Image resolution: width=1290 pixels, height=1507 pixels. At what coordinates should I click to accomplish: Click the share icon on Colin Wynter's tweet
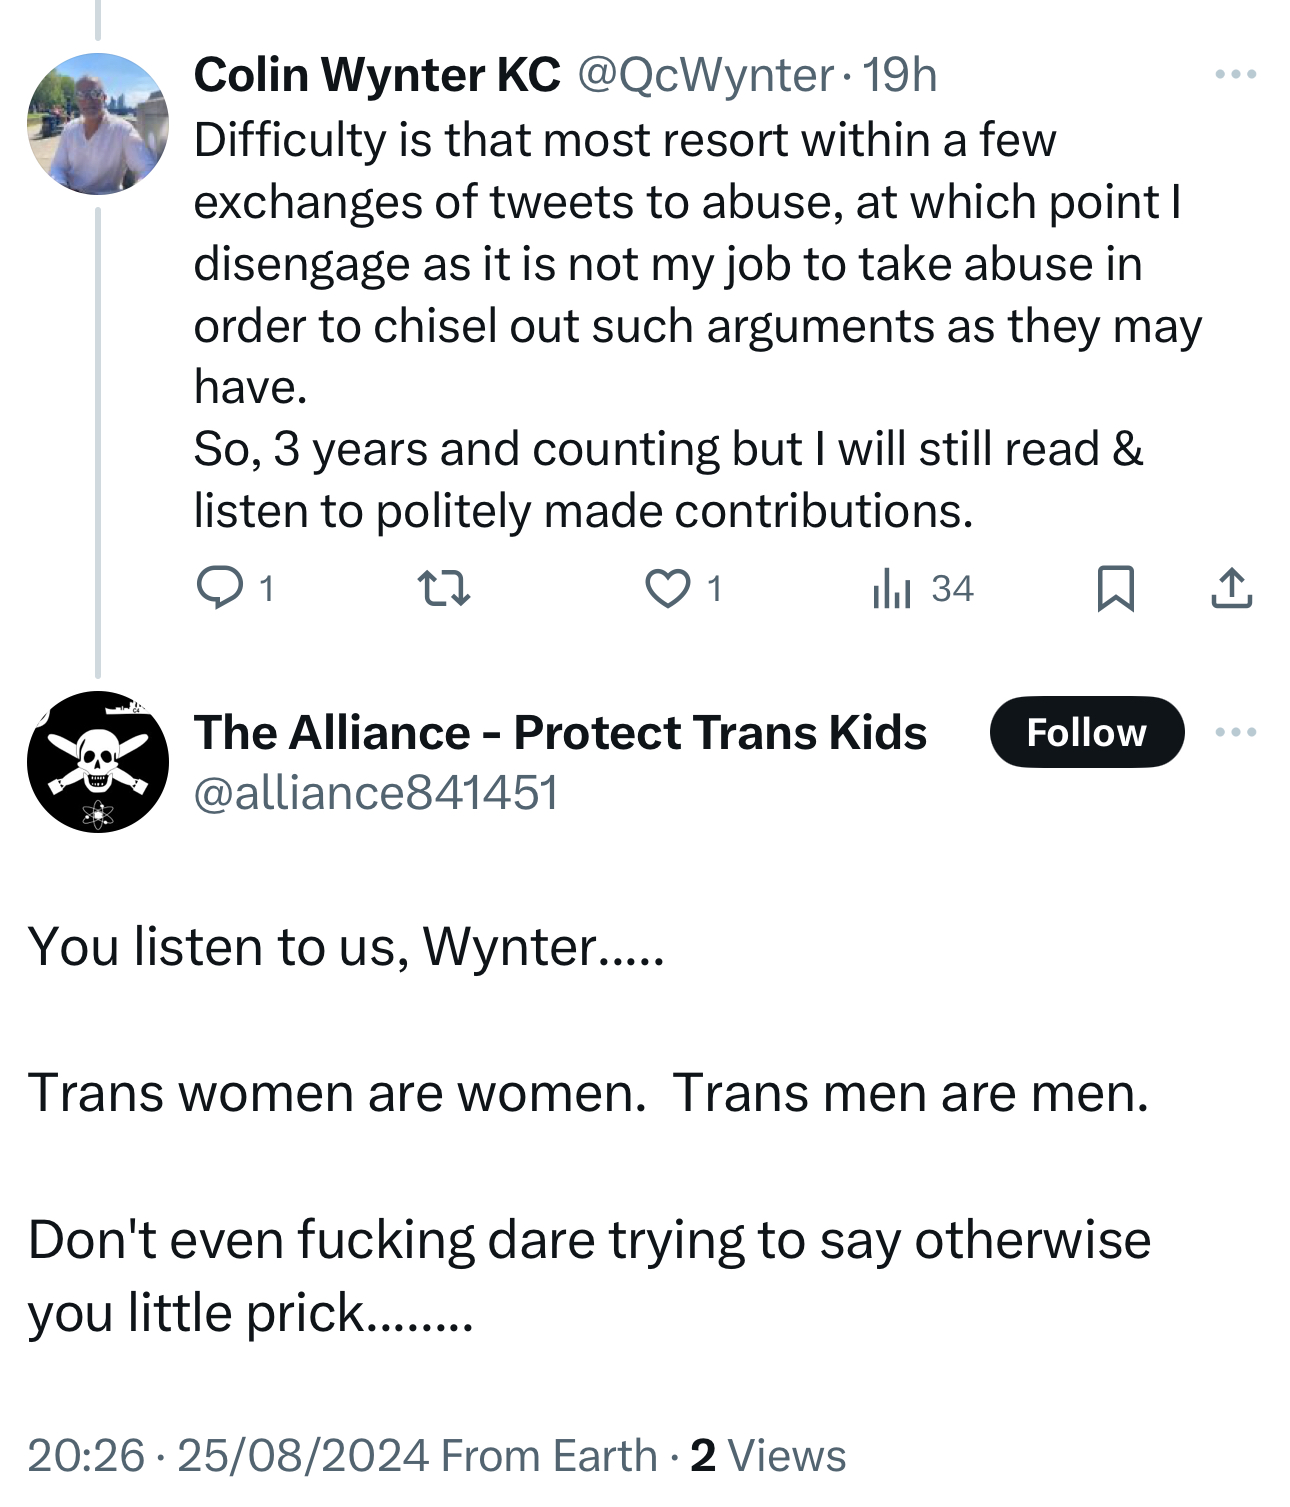click(1231, 588)
